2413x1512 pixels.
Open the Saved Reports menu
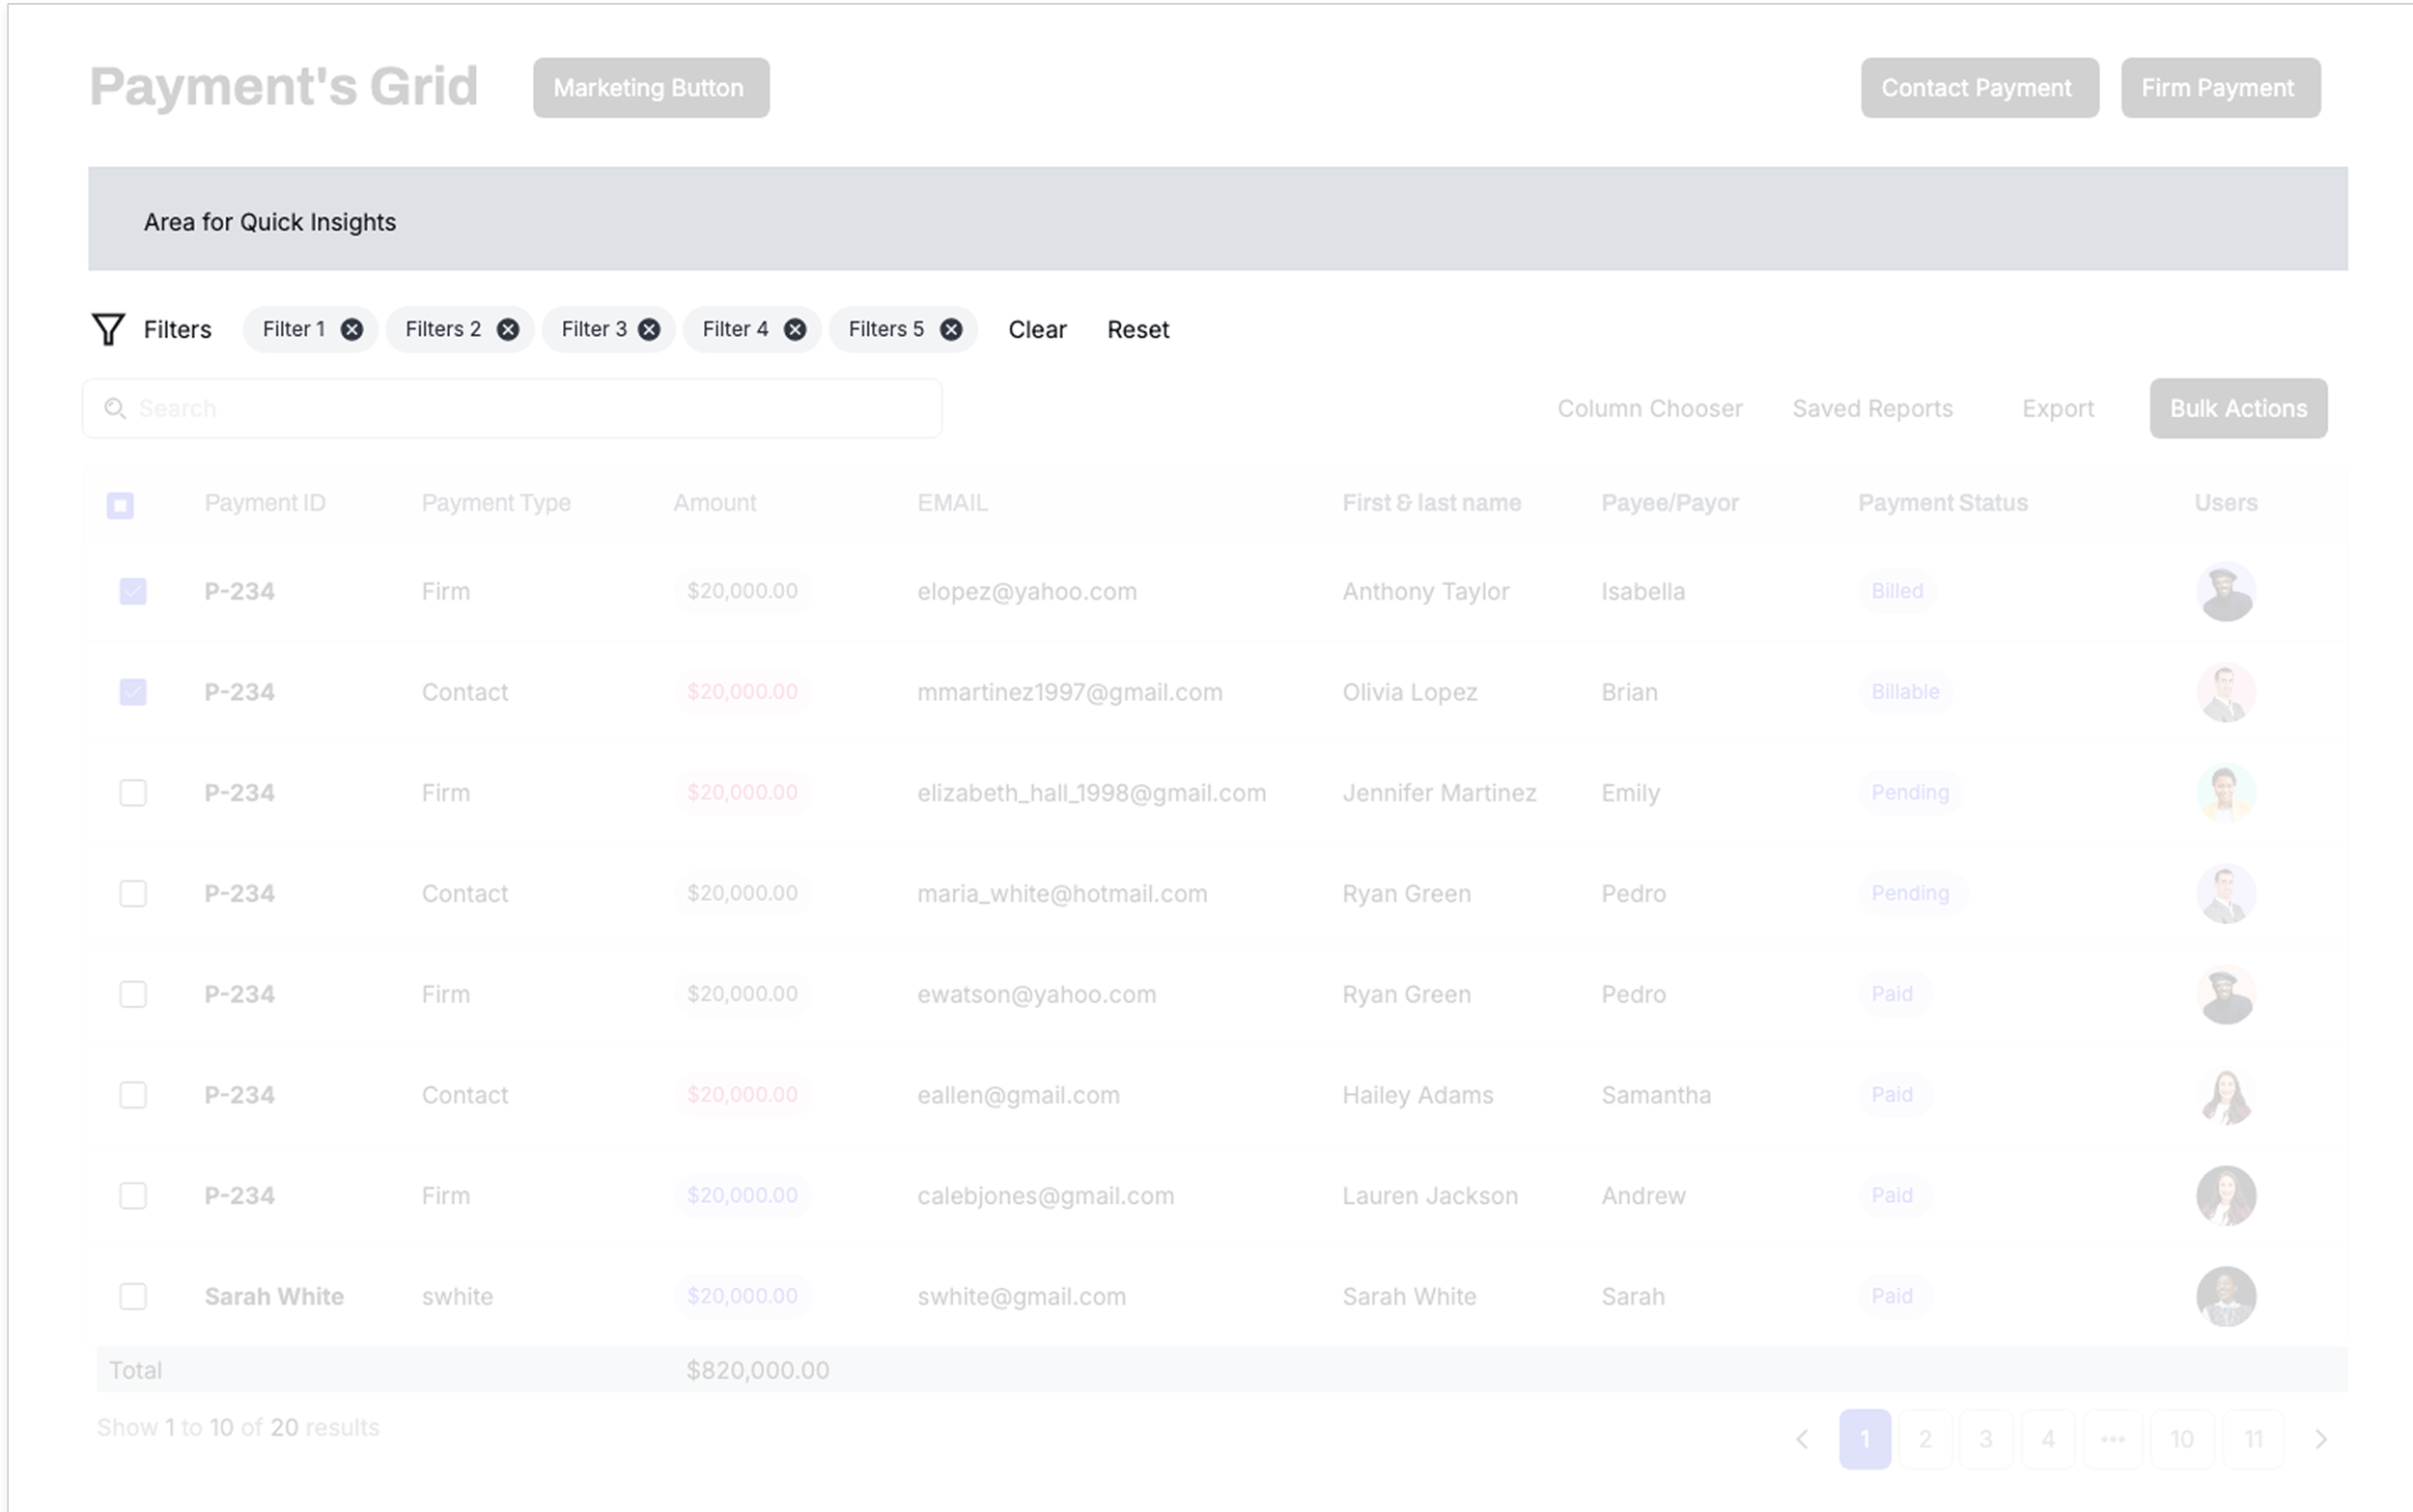1873,408
